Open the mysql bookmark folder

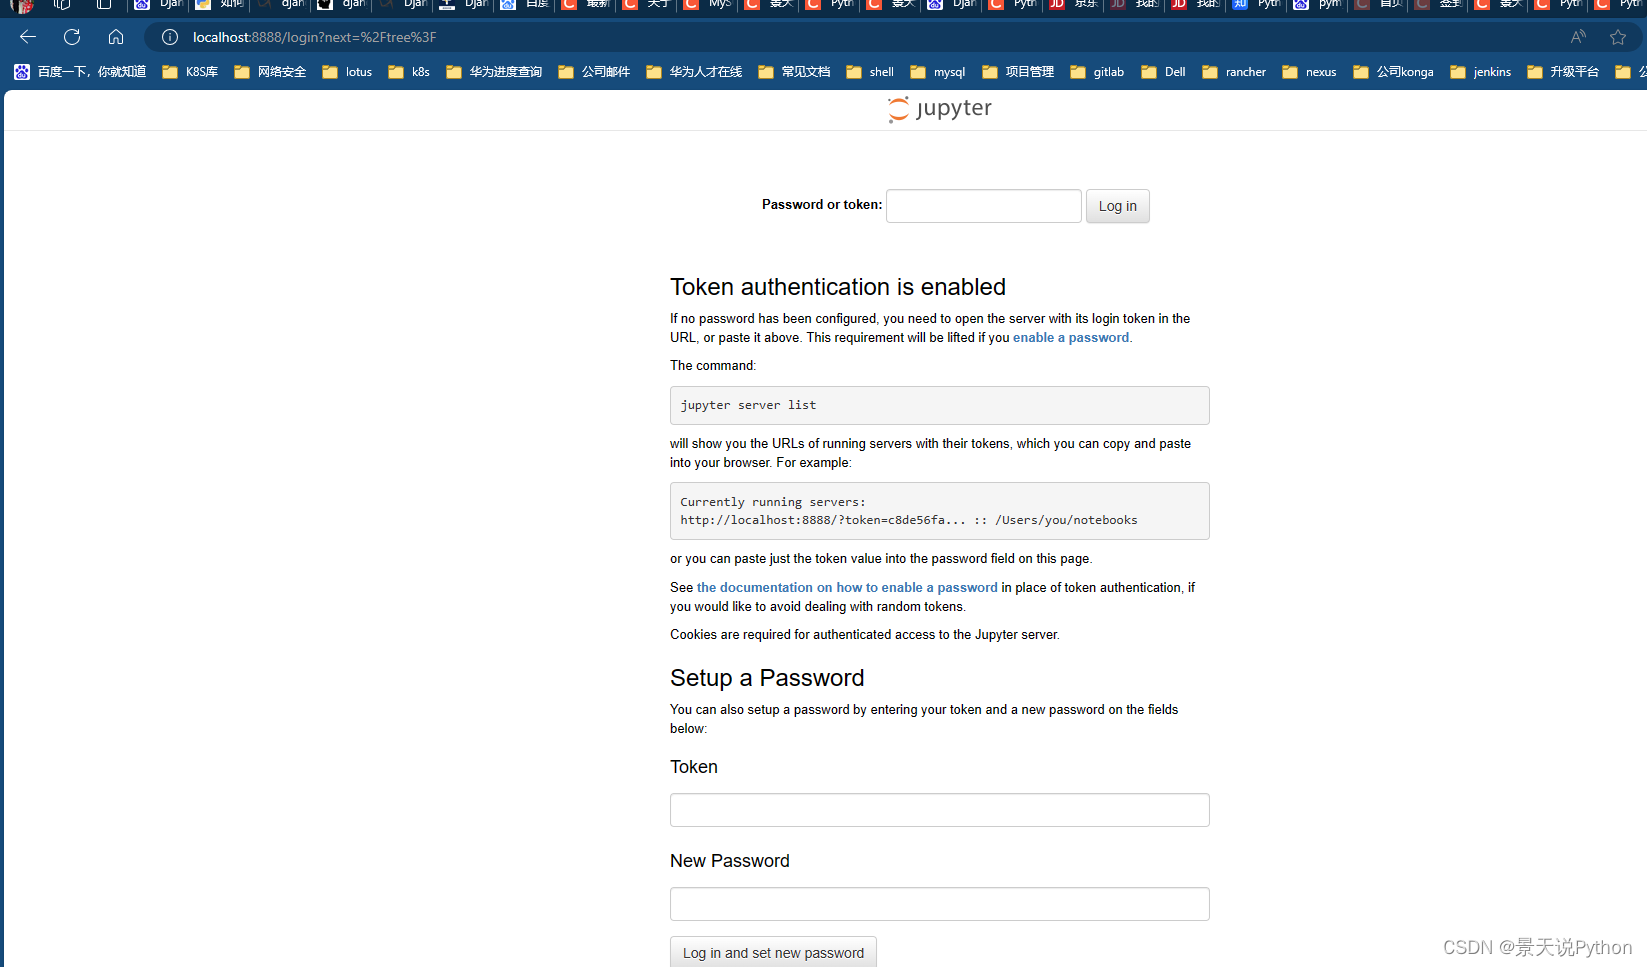938,72
